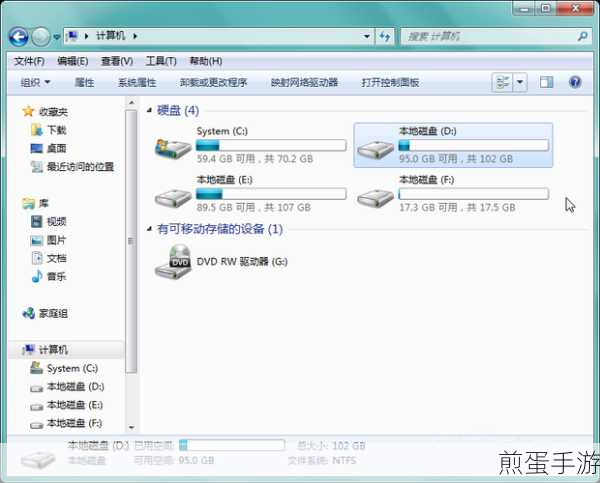The height and width of the screenshot is (483, 600).
Task: Select the 库 libraries icon
Action: coord(29,203)
